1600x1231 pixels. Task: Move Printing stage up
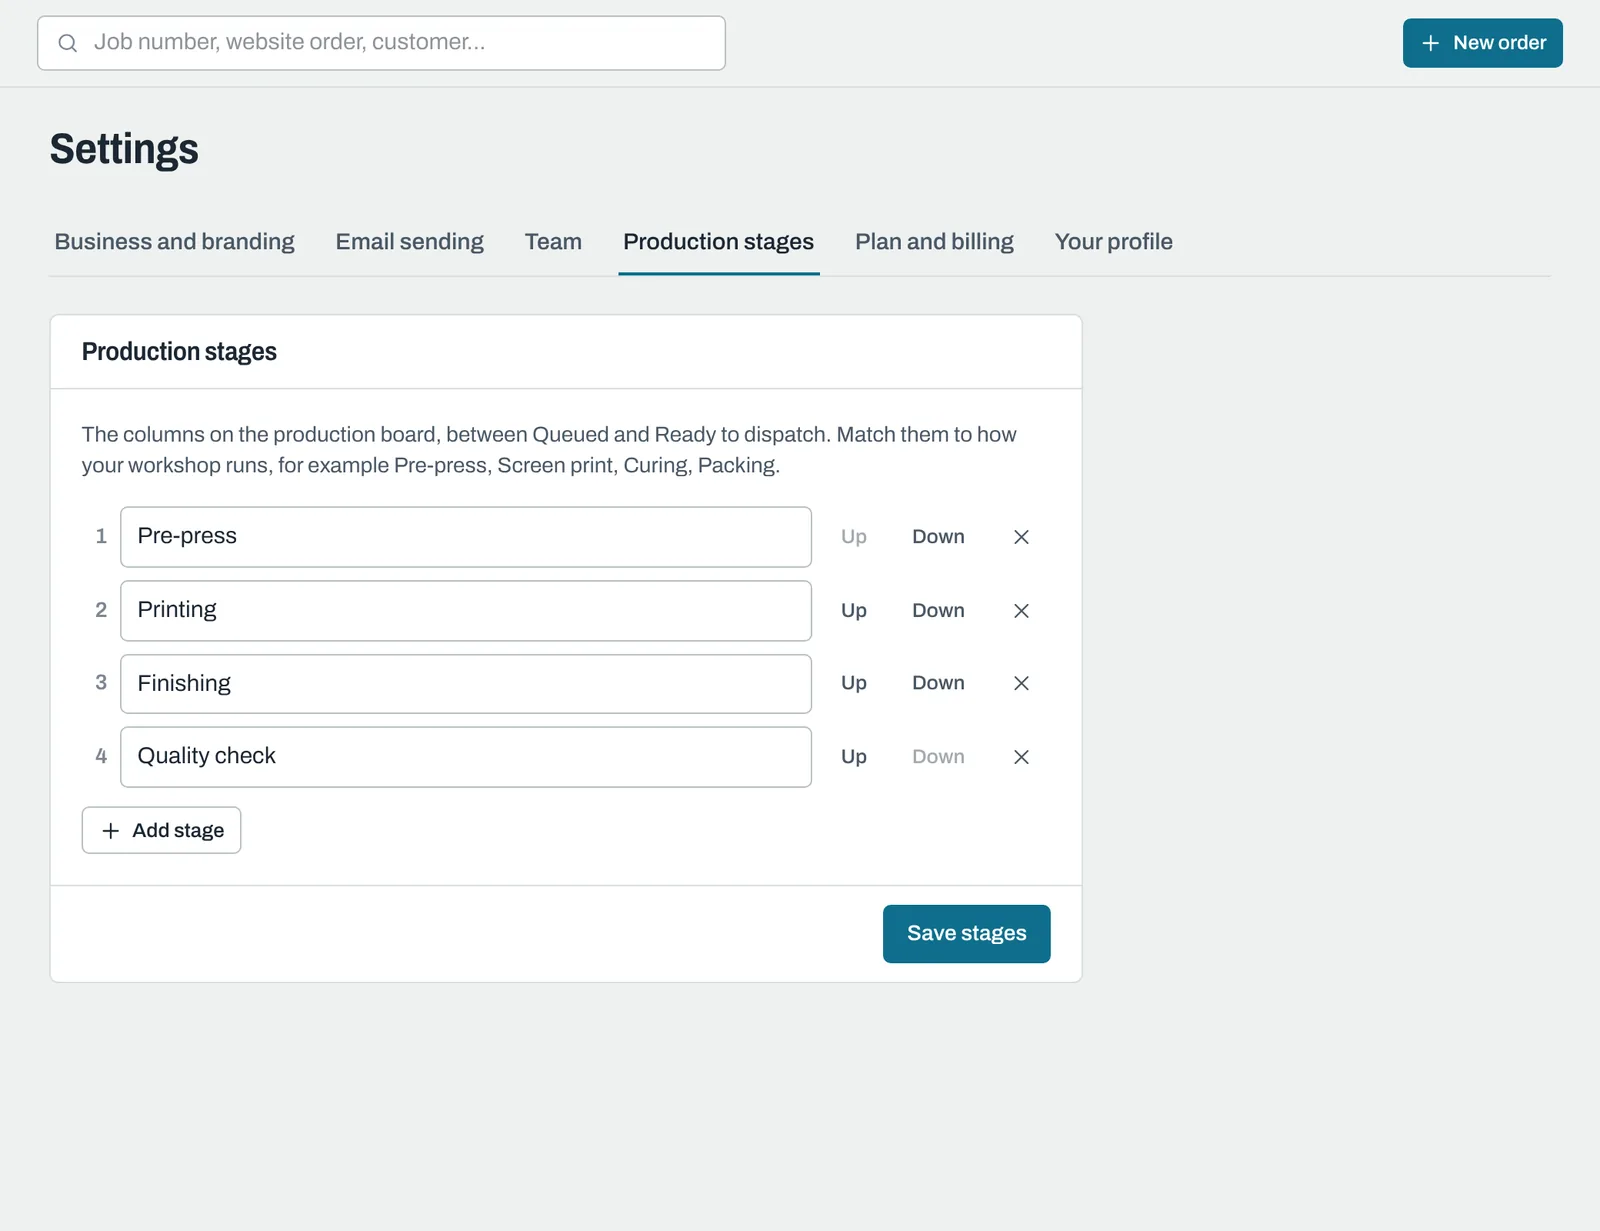(x=853, y=611)
